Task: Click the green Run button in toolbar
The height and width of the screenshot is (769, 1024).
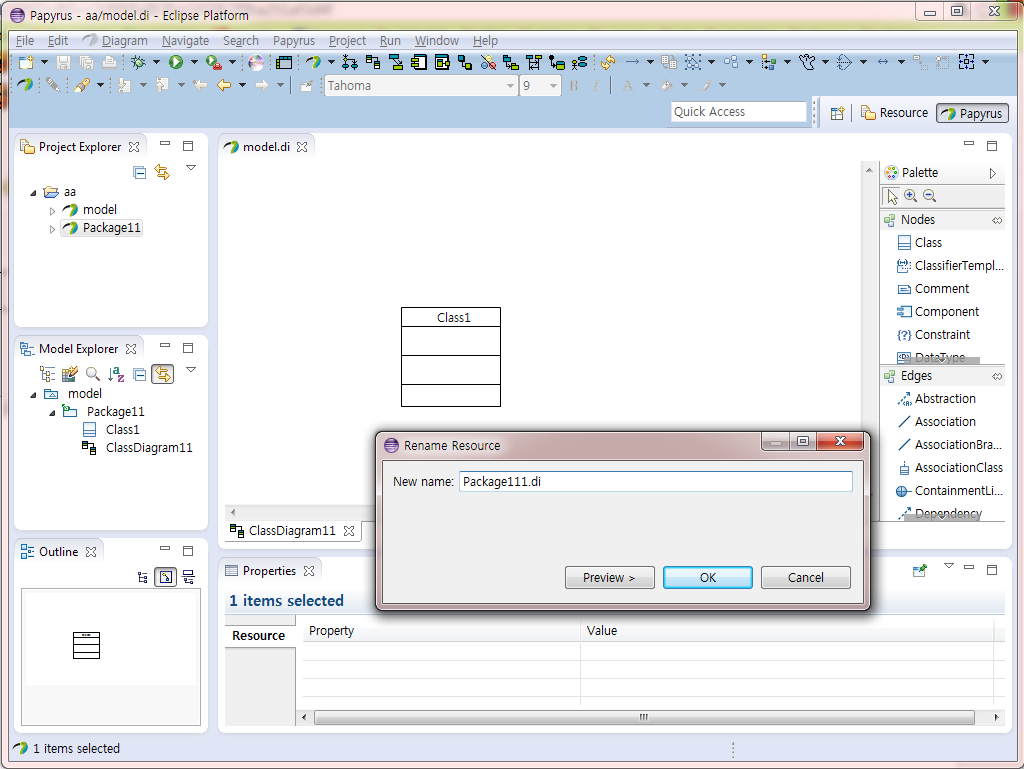Action: [x=176, y=62]
